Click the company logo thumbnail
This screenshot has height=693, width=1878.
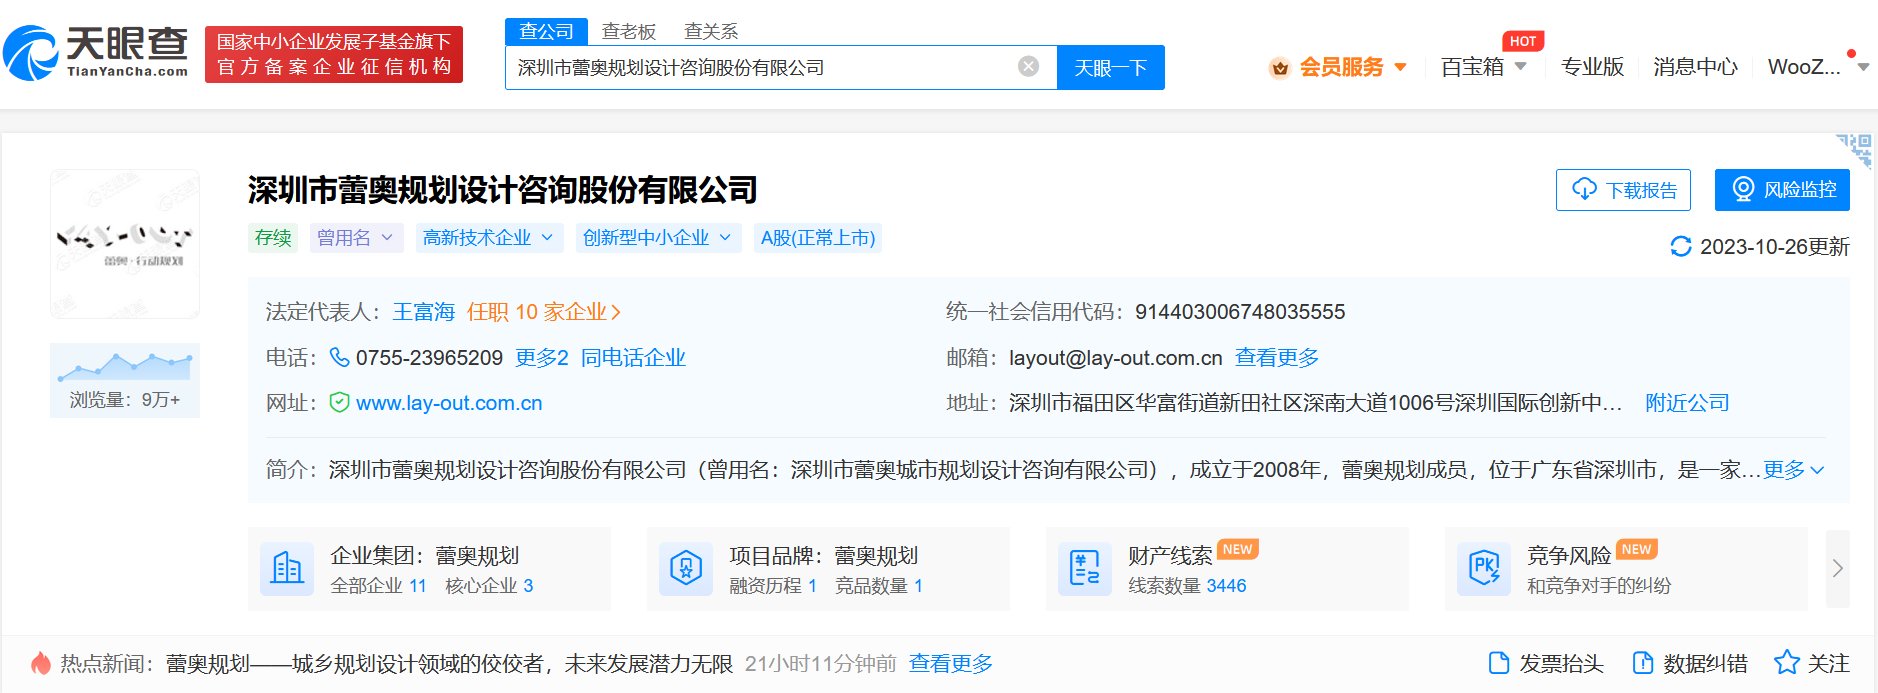[x=125, y=244]
